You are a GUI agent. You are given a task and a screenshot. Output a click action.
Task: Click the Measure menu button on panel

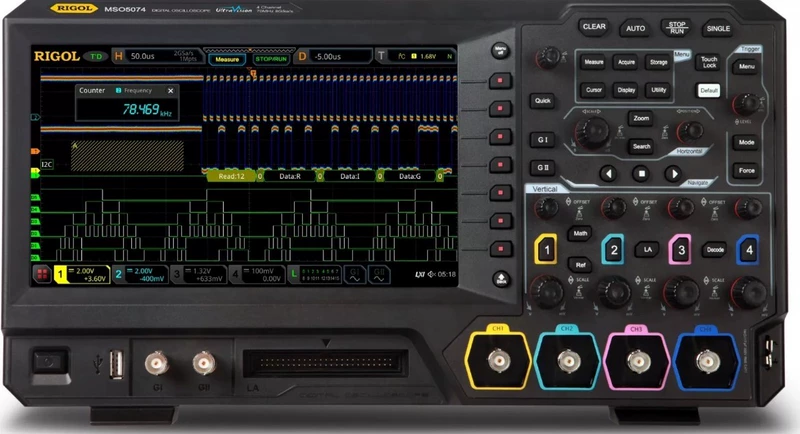[x=593, y=62]
